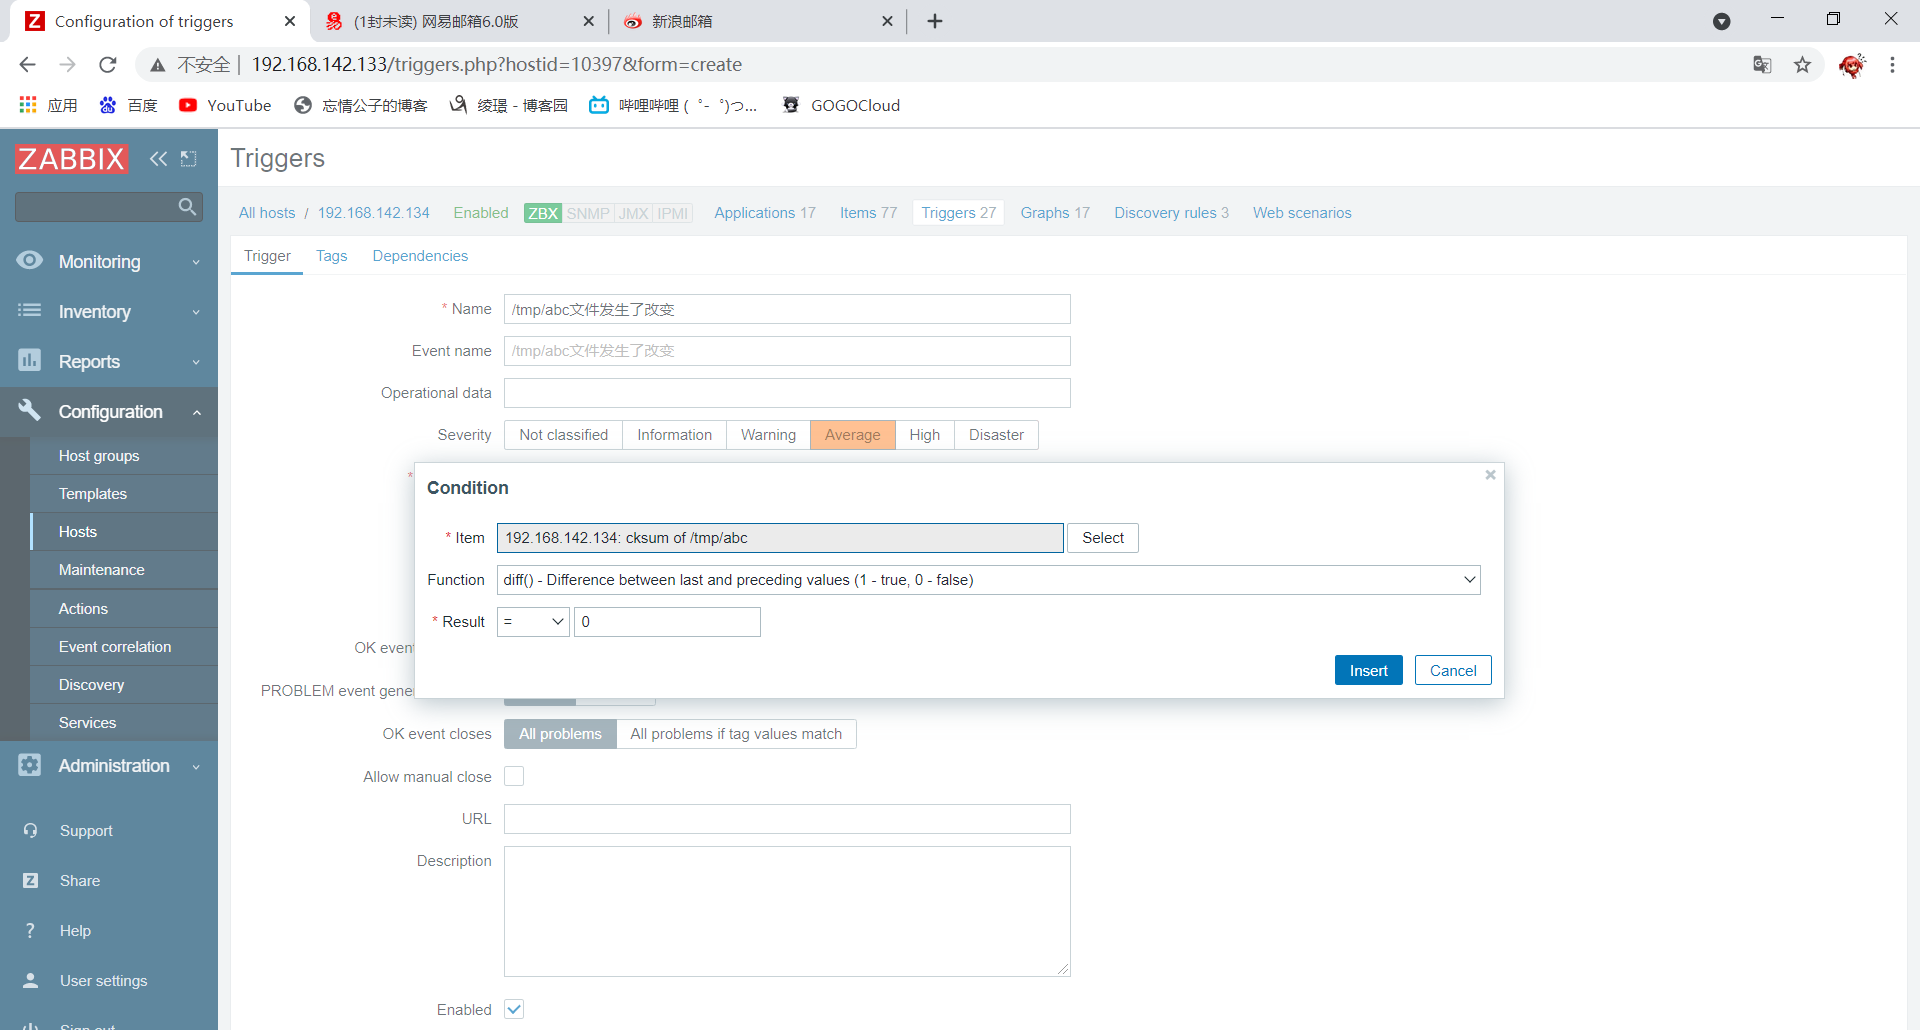Open Host groups in Configuration menu
Screen dimensions: 1920x1030
(x=125, y=455)
